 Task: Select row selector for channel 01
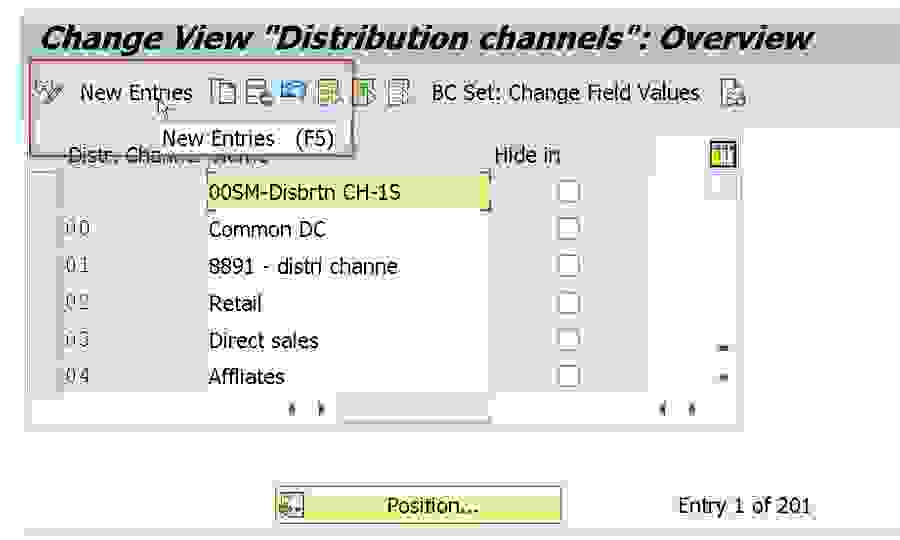44,266
